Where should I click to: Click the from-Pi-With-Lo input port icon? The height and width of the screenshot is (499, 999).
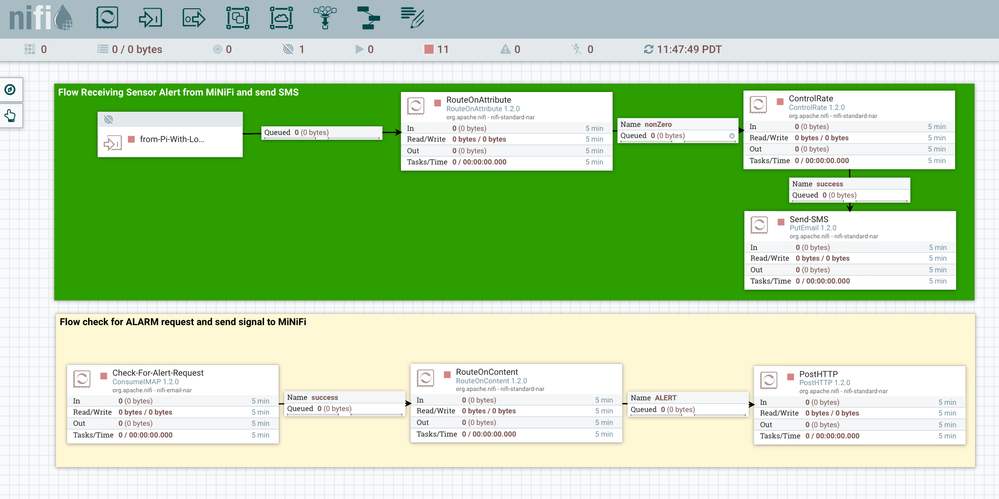coord(112,144)
